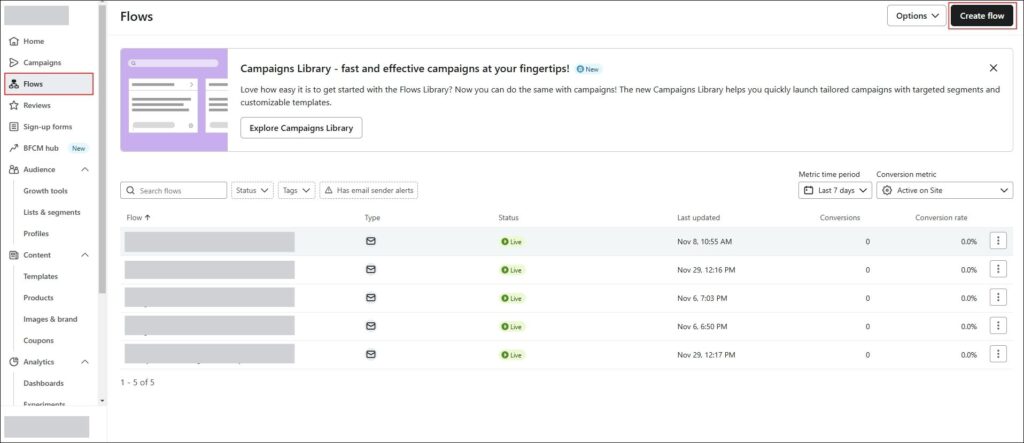Click the Type column header
The height and width of the screenshot is (443, 1024).
(x=372, y=218)
